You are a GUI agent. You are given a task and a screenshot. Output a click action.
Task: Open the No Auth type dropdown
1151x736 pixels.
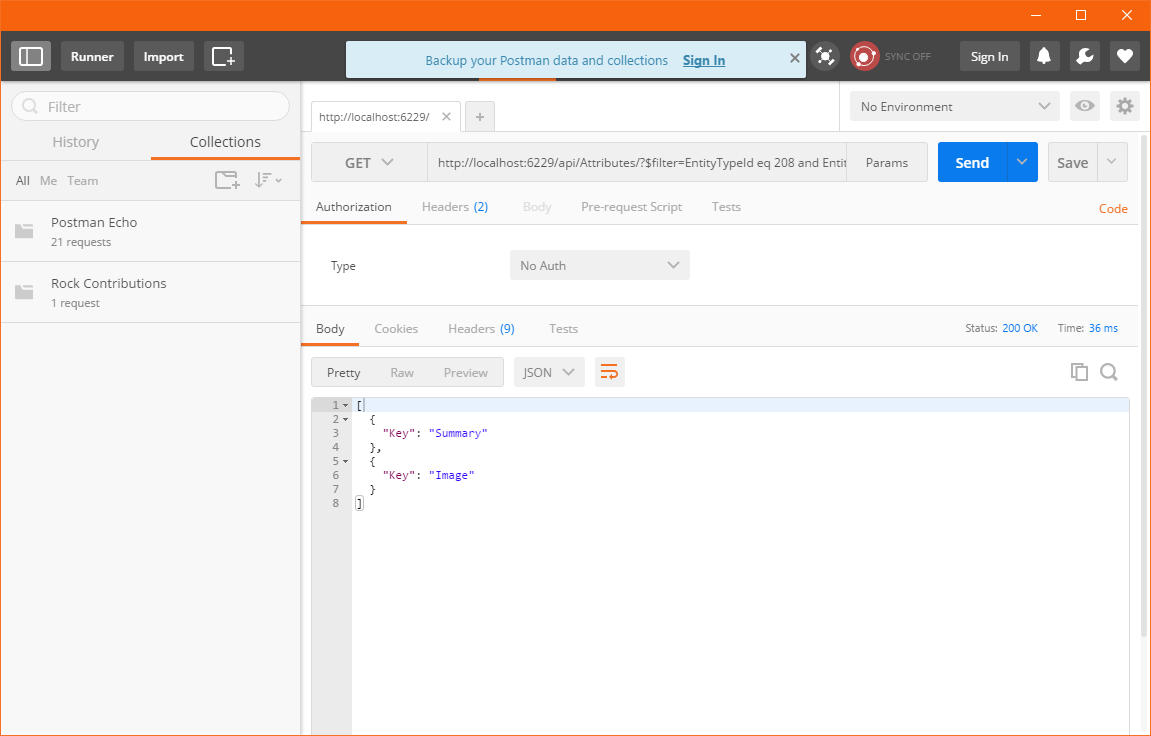click(599, 266)
